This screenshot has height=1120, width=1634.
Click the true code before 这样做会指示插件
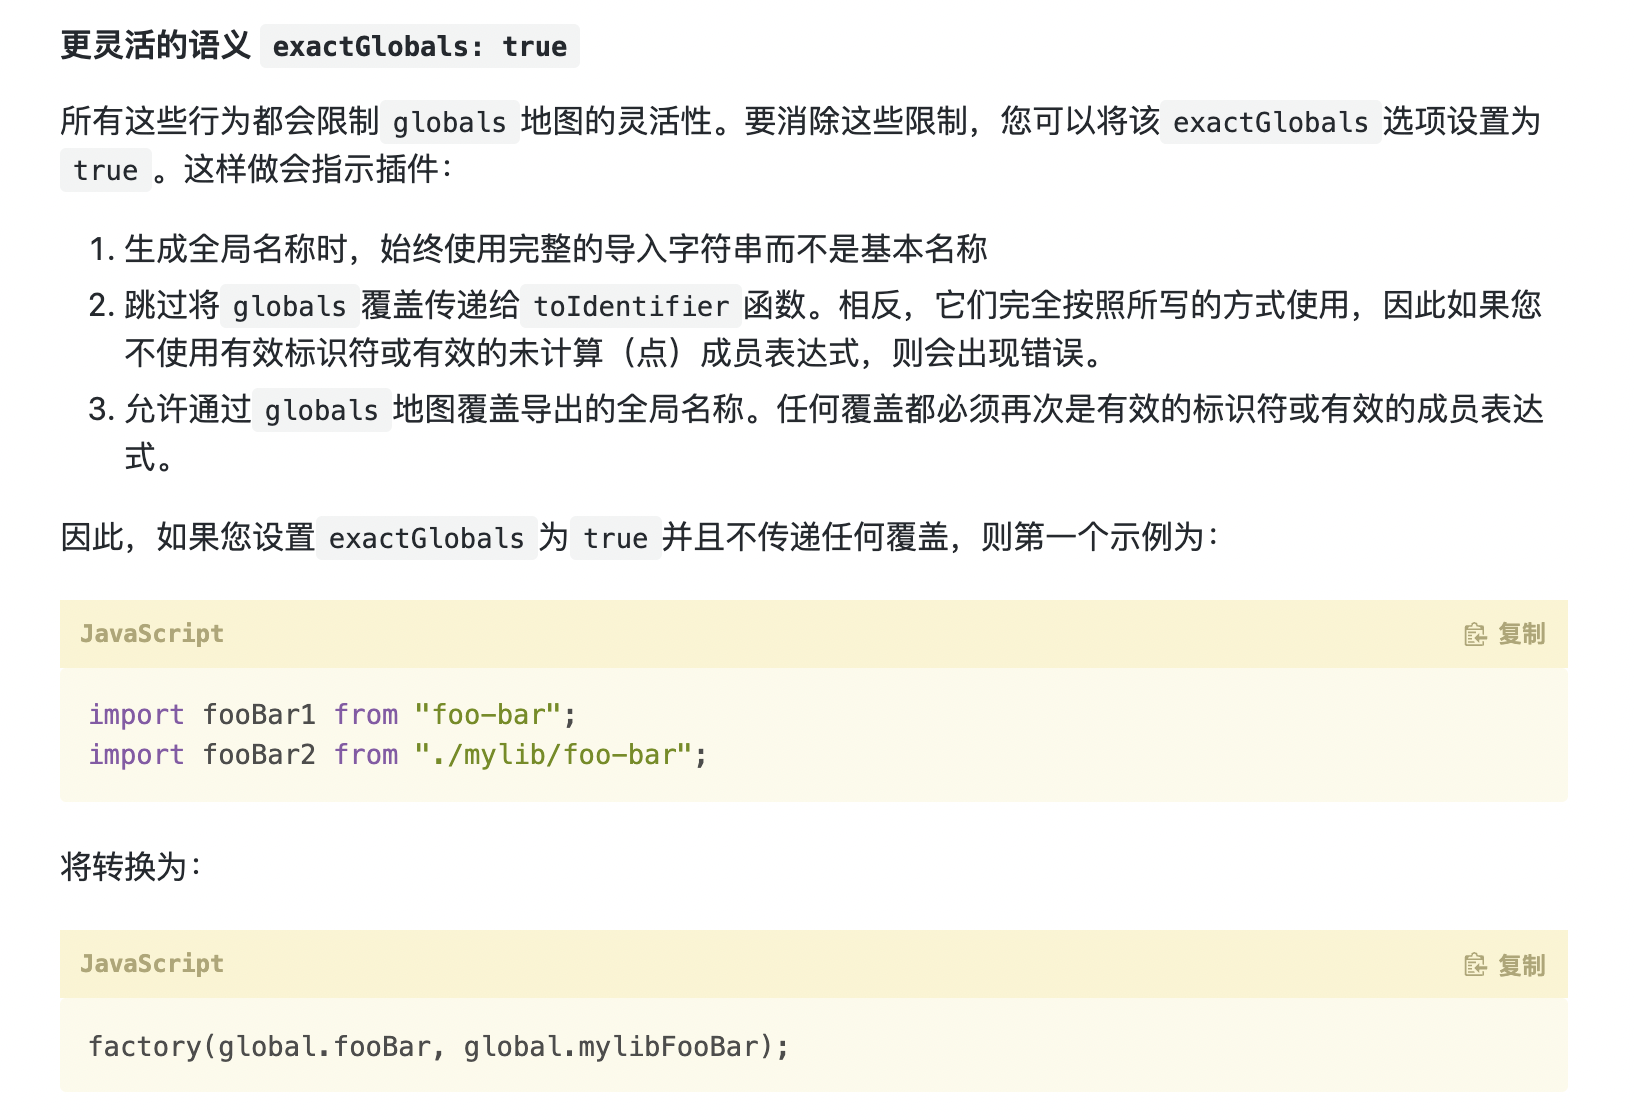[x=106, y=170]
